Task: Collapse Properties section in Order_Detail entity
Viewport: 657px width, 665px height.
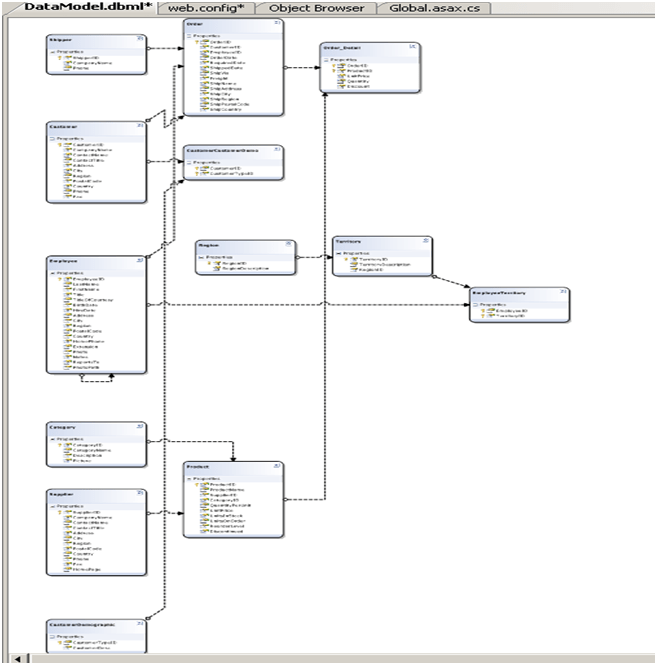Action: (326, 61)
